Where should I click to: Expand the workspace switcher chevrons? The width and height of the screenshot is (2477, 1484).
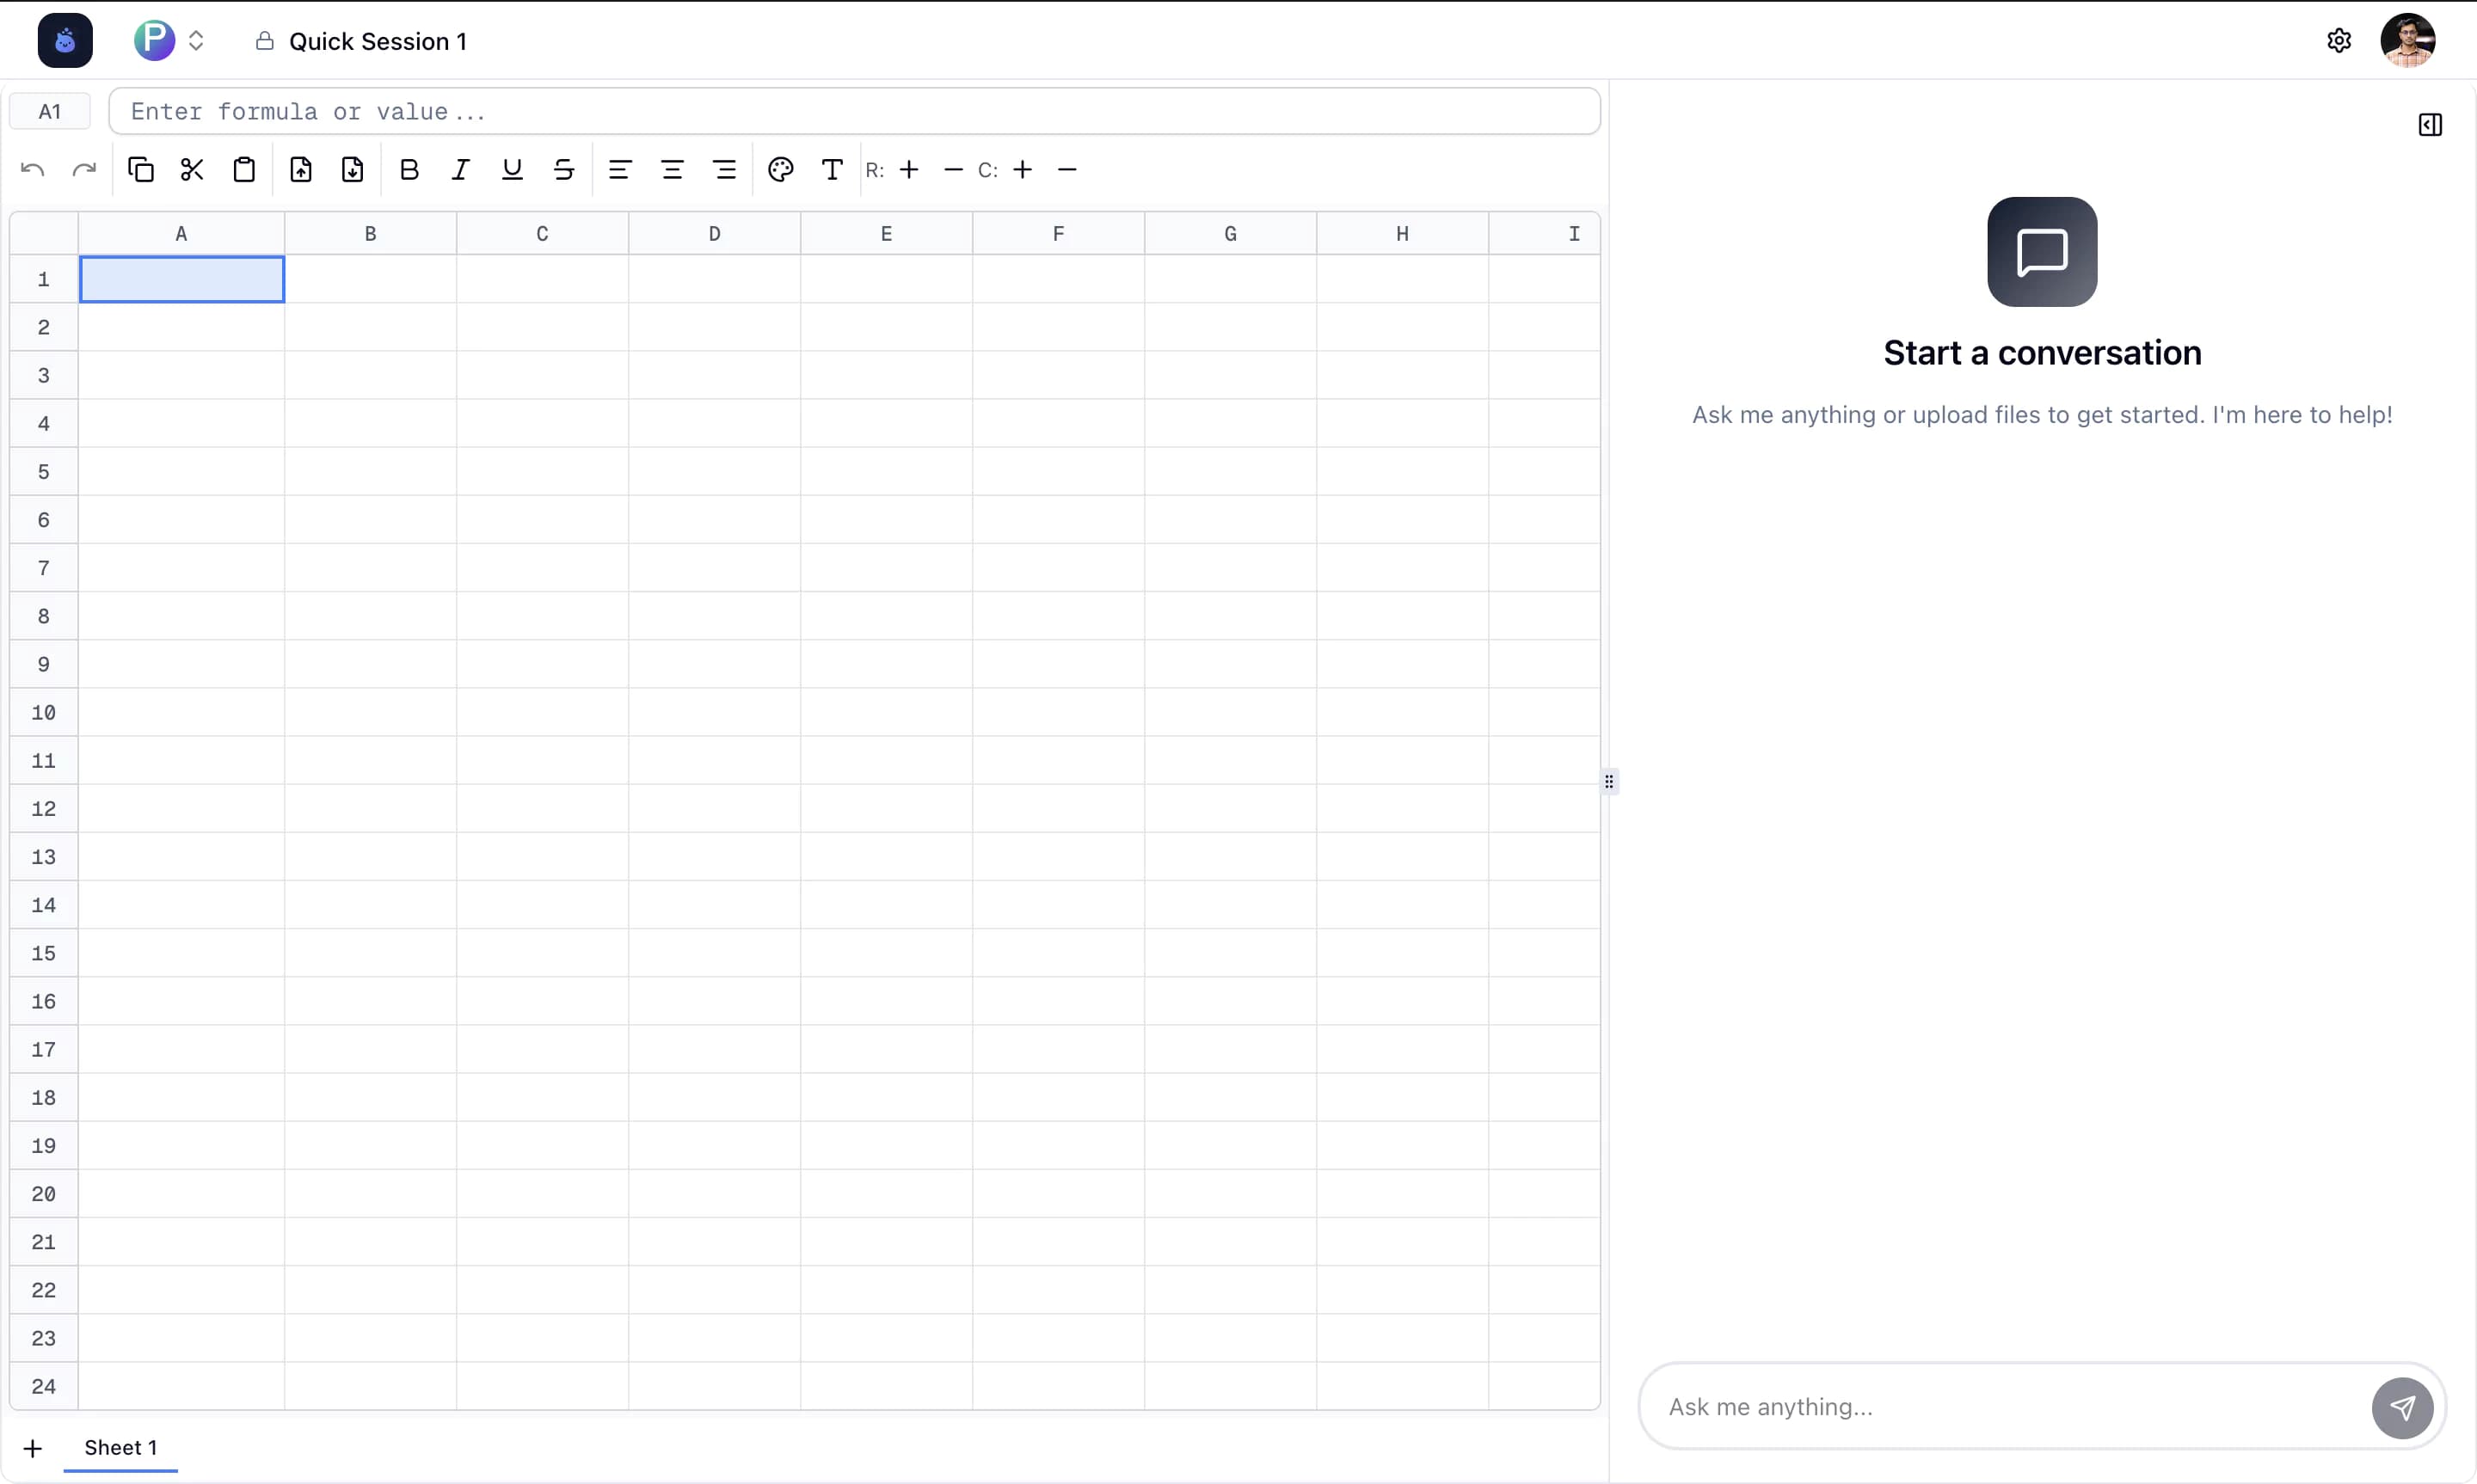coord(196,41)
